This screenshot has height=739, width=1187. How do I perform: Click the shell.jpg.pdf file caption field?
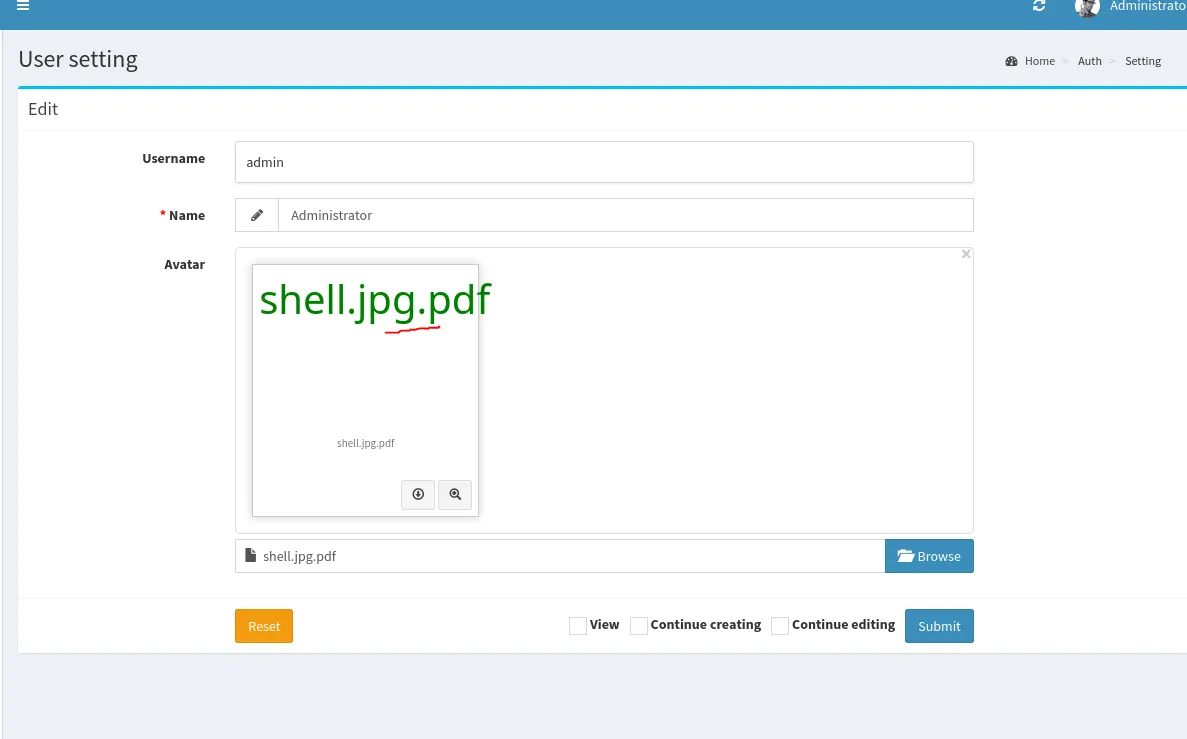point(560,557)
